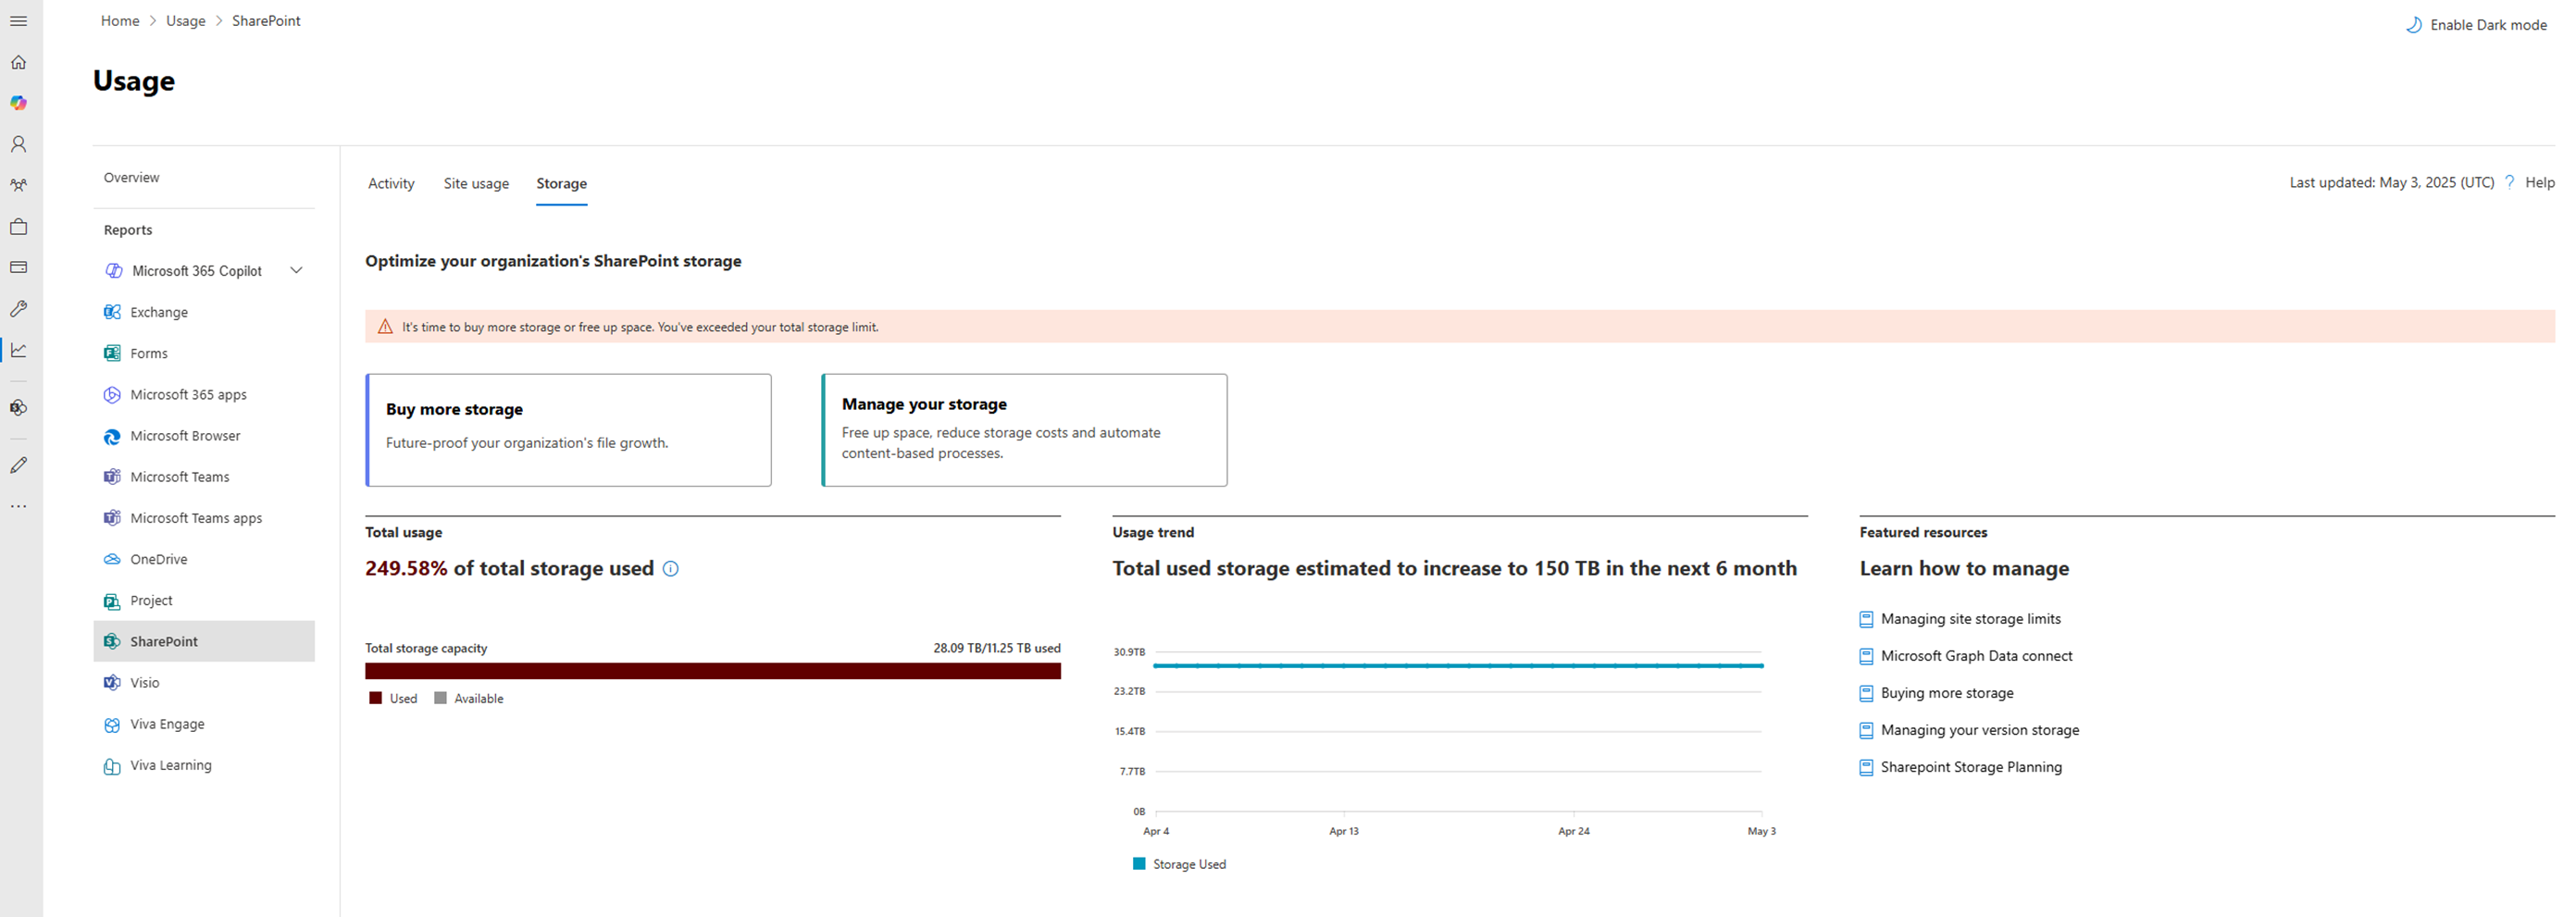Open the Sharepoint Storage Planning link

pos(1971,767)
